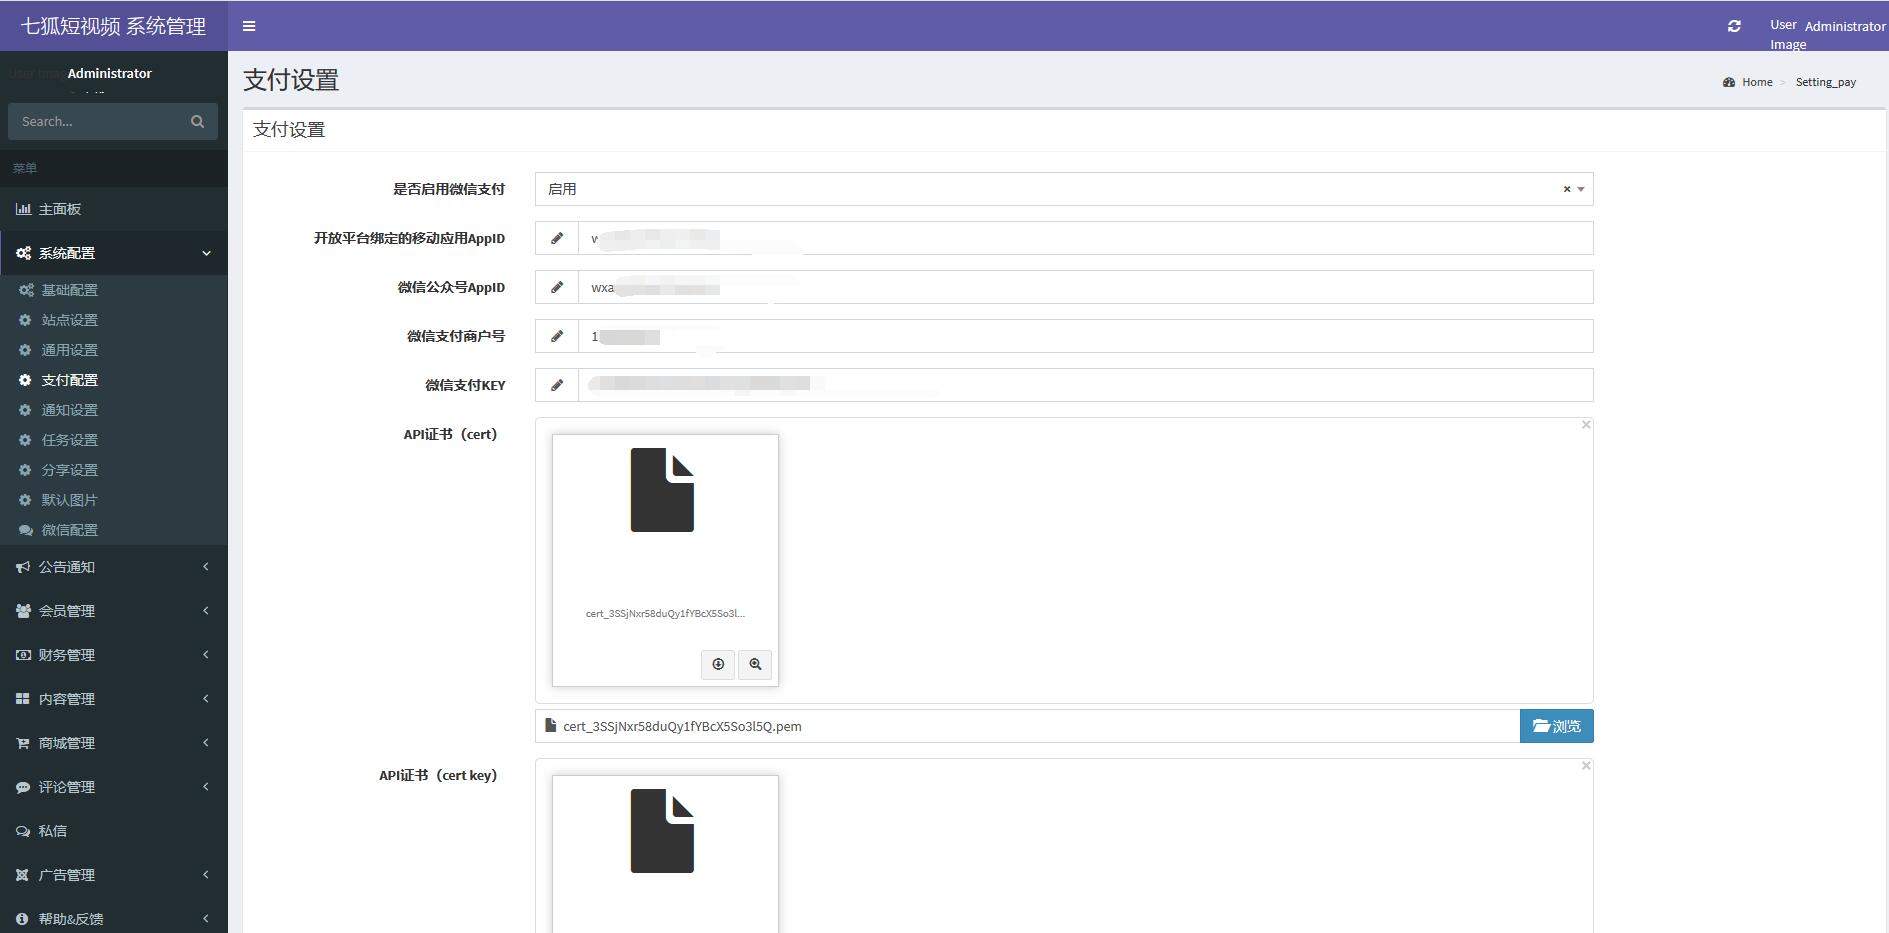Click the 微信支付商户号 input field

1084,336
